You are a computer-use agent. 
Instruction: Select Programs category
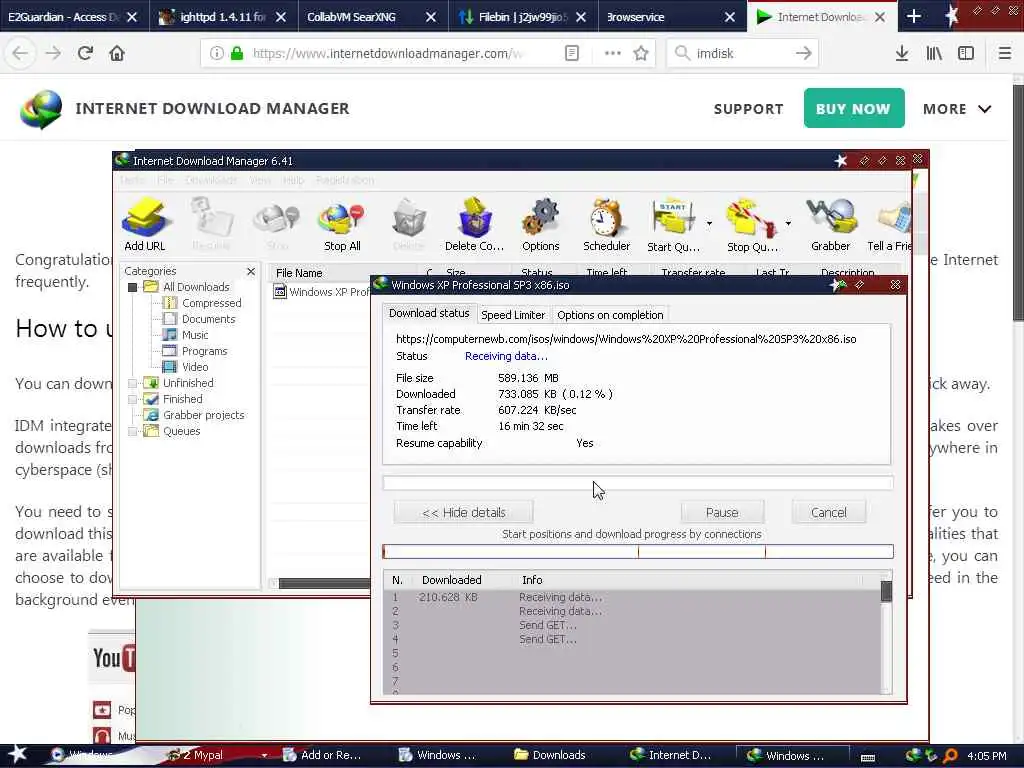coord(195,351)
